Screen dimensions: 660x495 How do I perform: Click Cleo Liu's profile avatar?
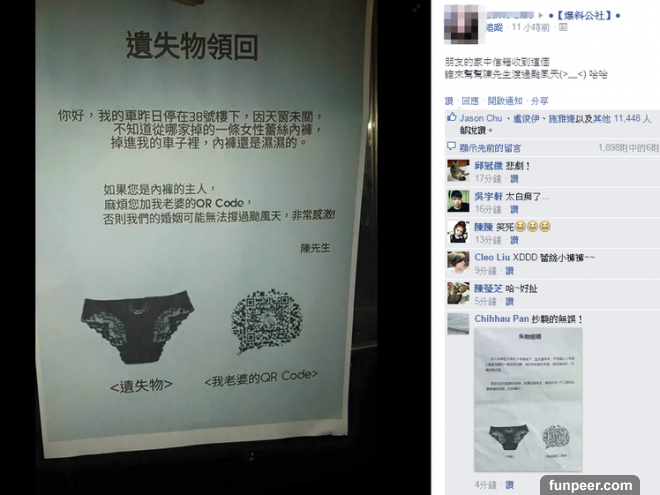pyautogui.click(x=458, y=262)
